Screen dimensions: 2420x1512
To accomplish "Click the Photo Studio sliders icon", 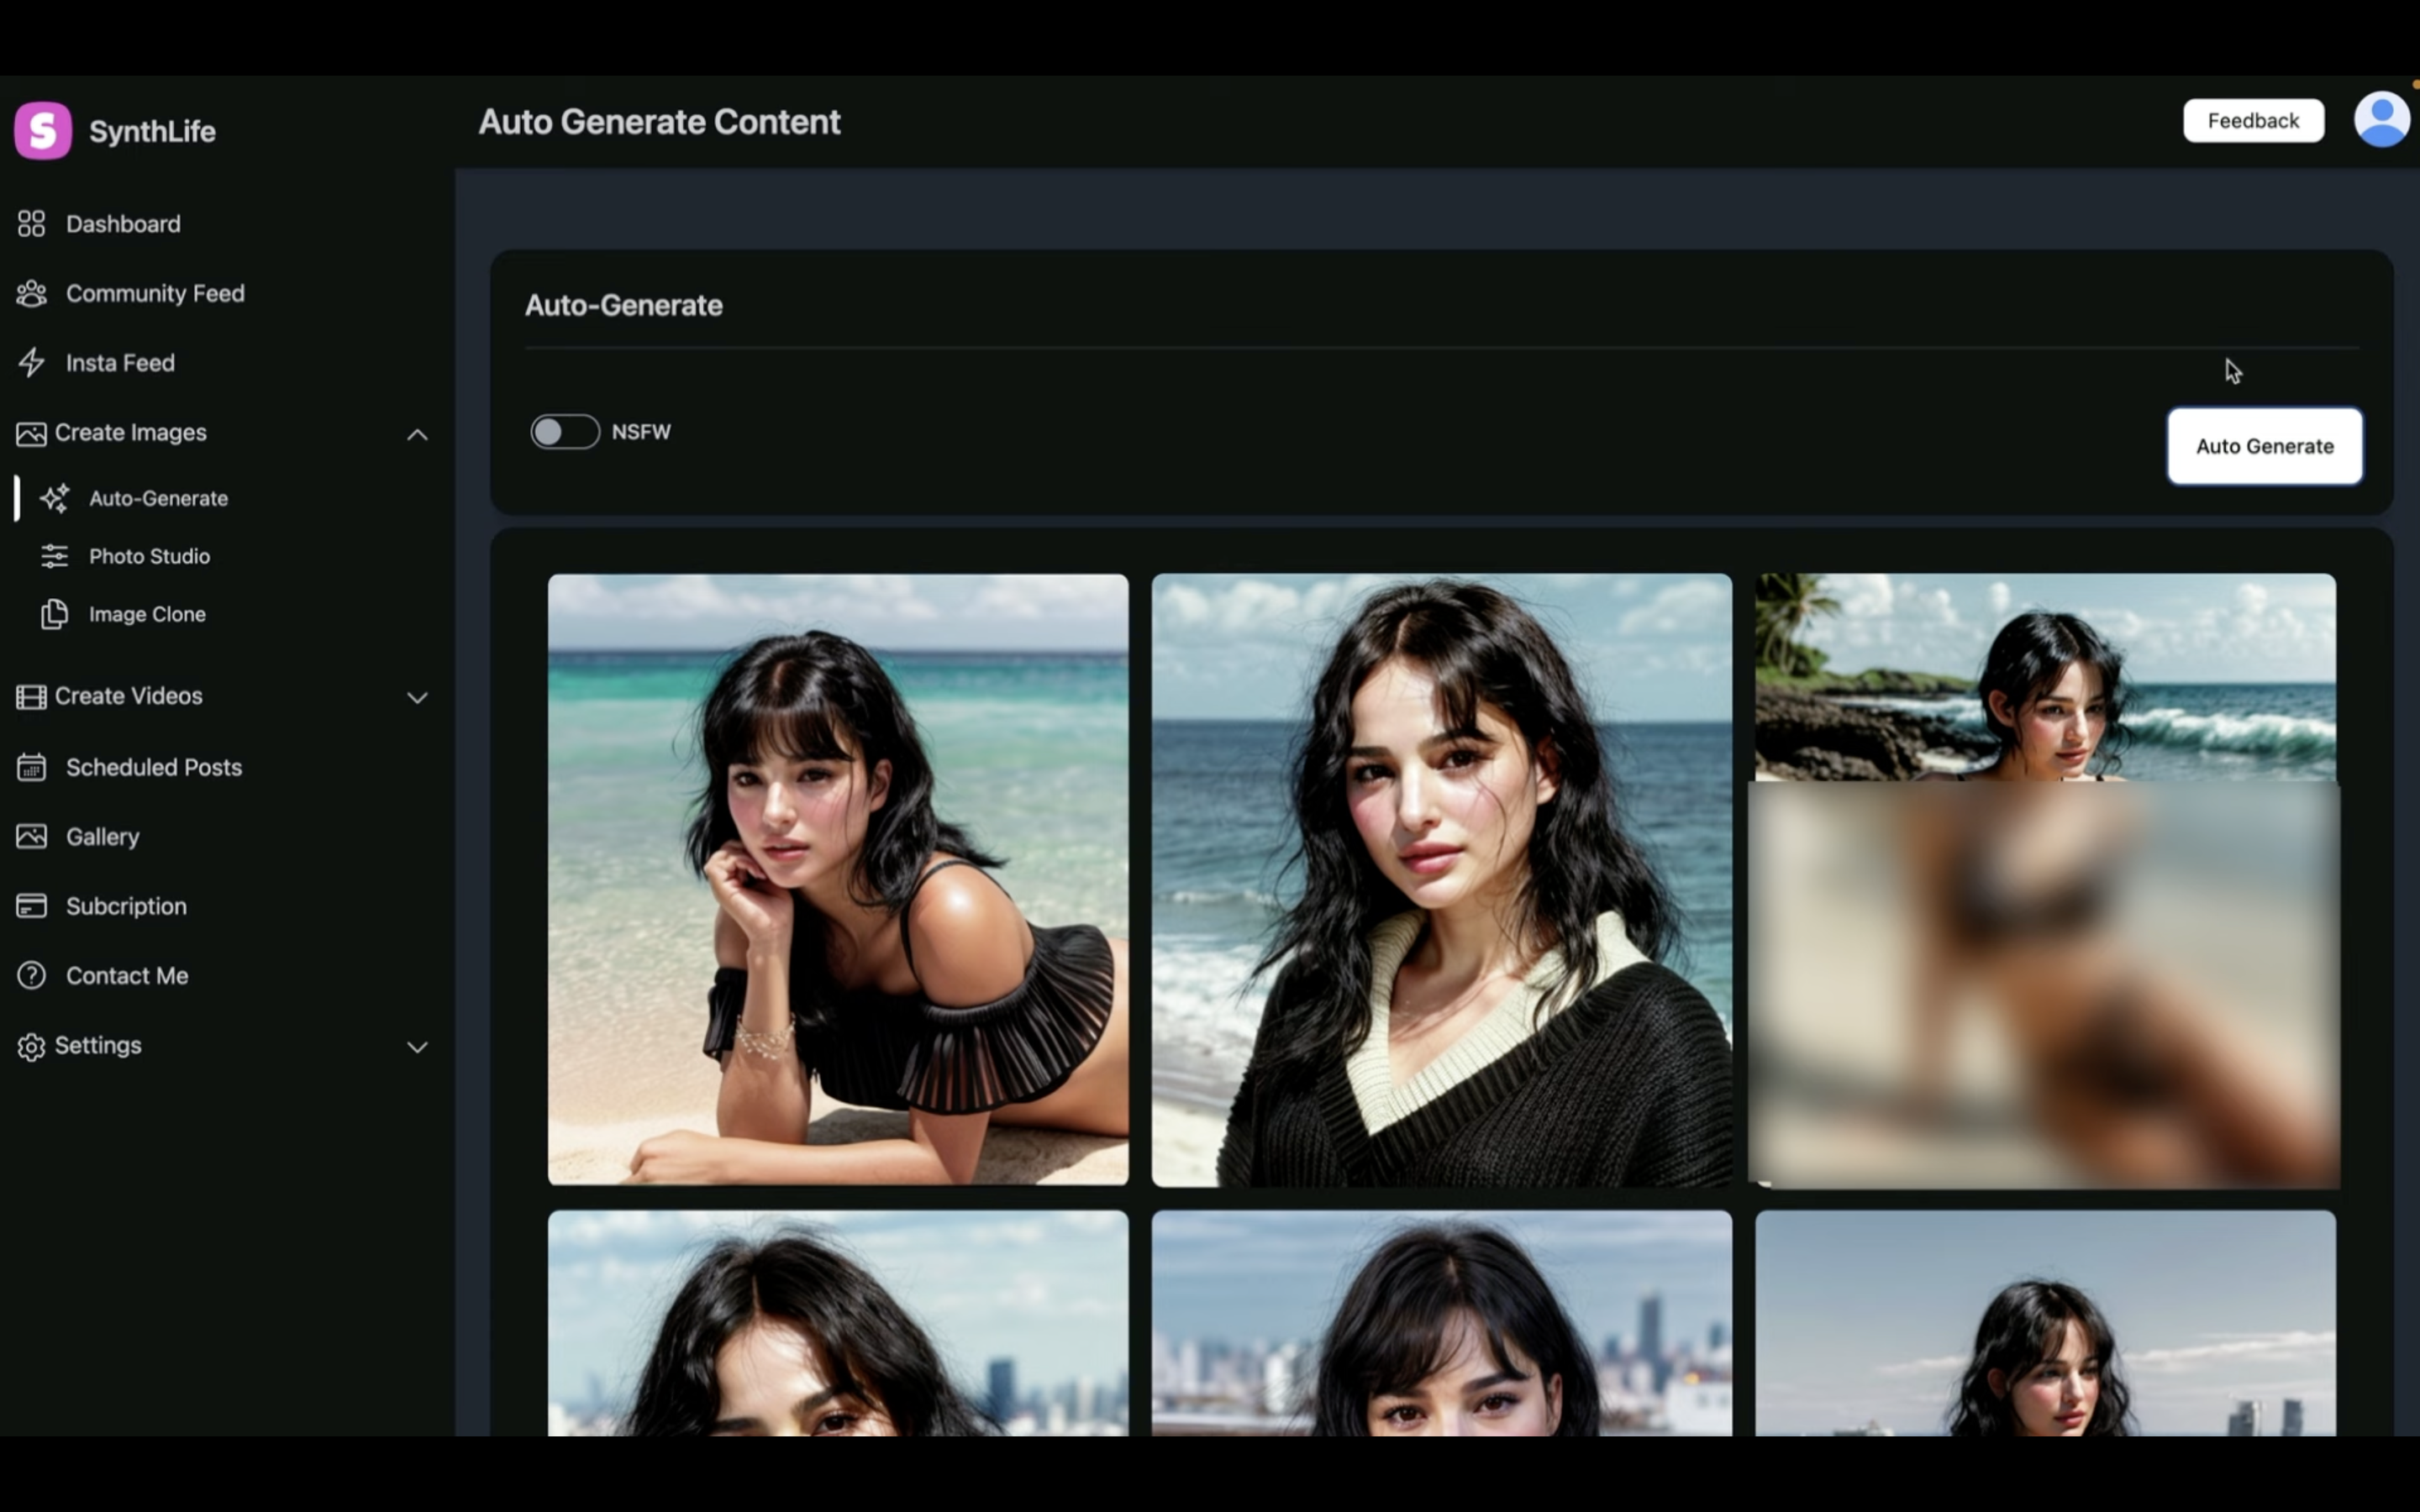I will pyautogui.click(x=54, y=556).
